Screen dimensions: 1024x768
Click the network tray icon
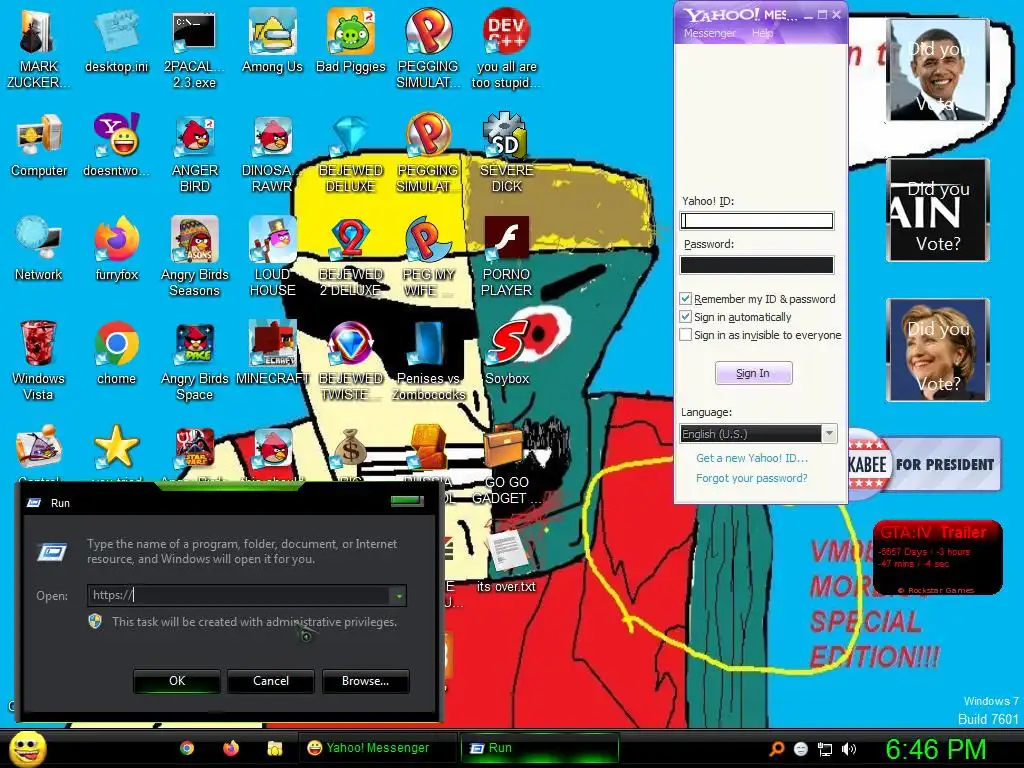825,749
